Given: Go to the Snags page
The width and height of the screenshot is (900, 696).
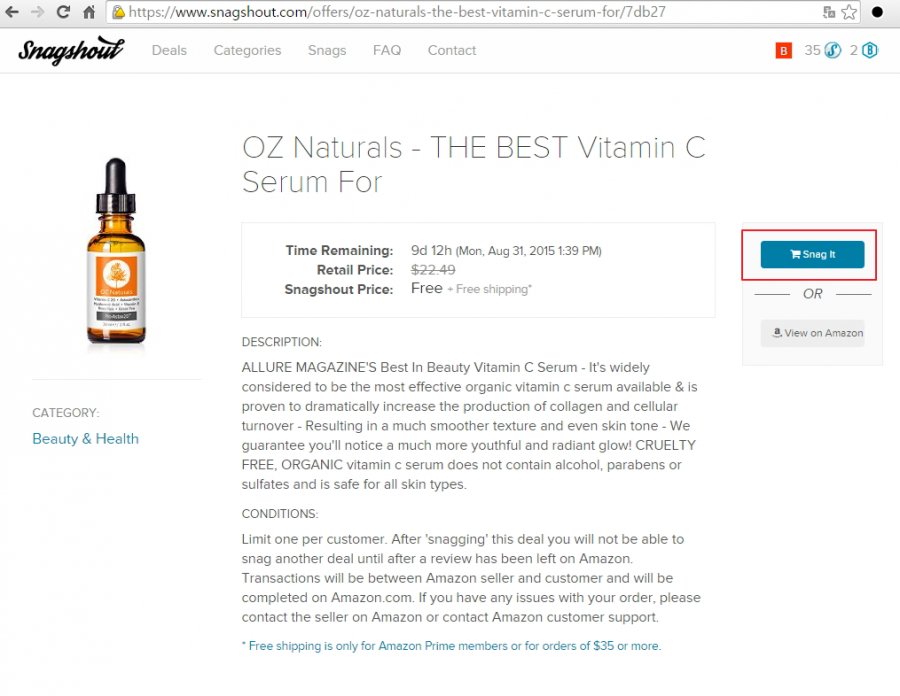Looking at the screenshot, I should point(327,50).
